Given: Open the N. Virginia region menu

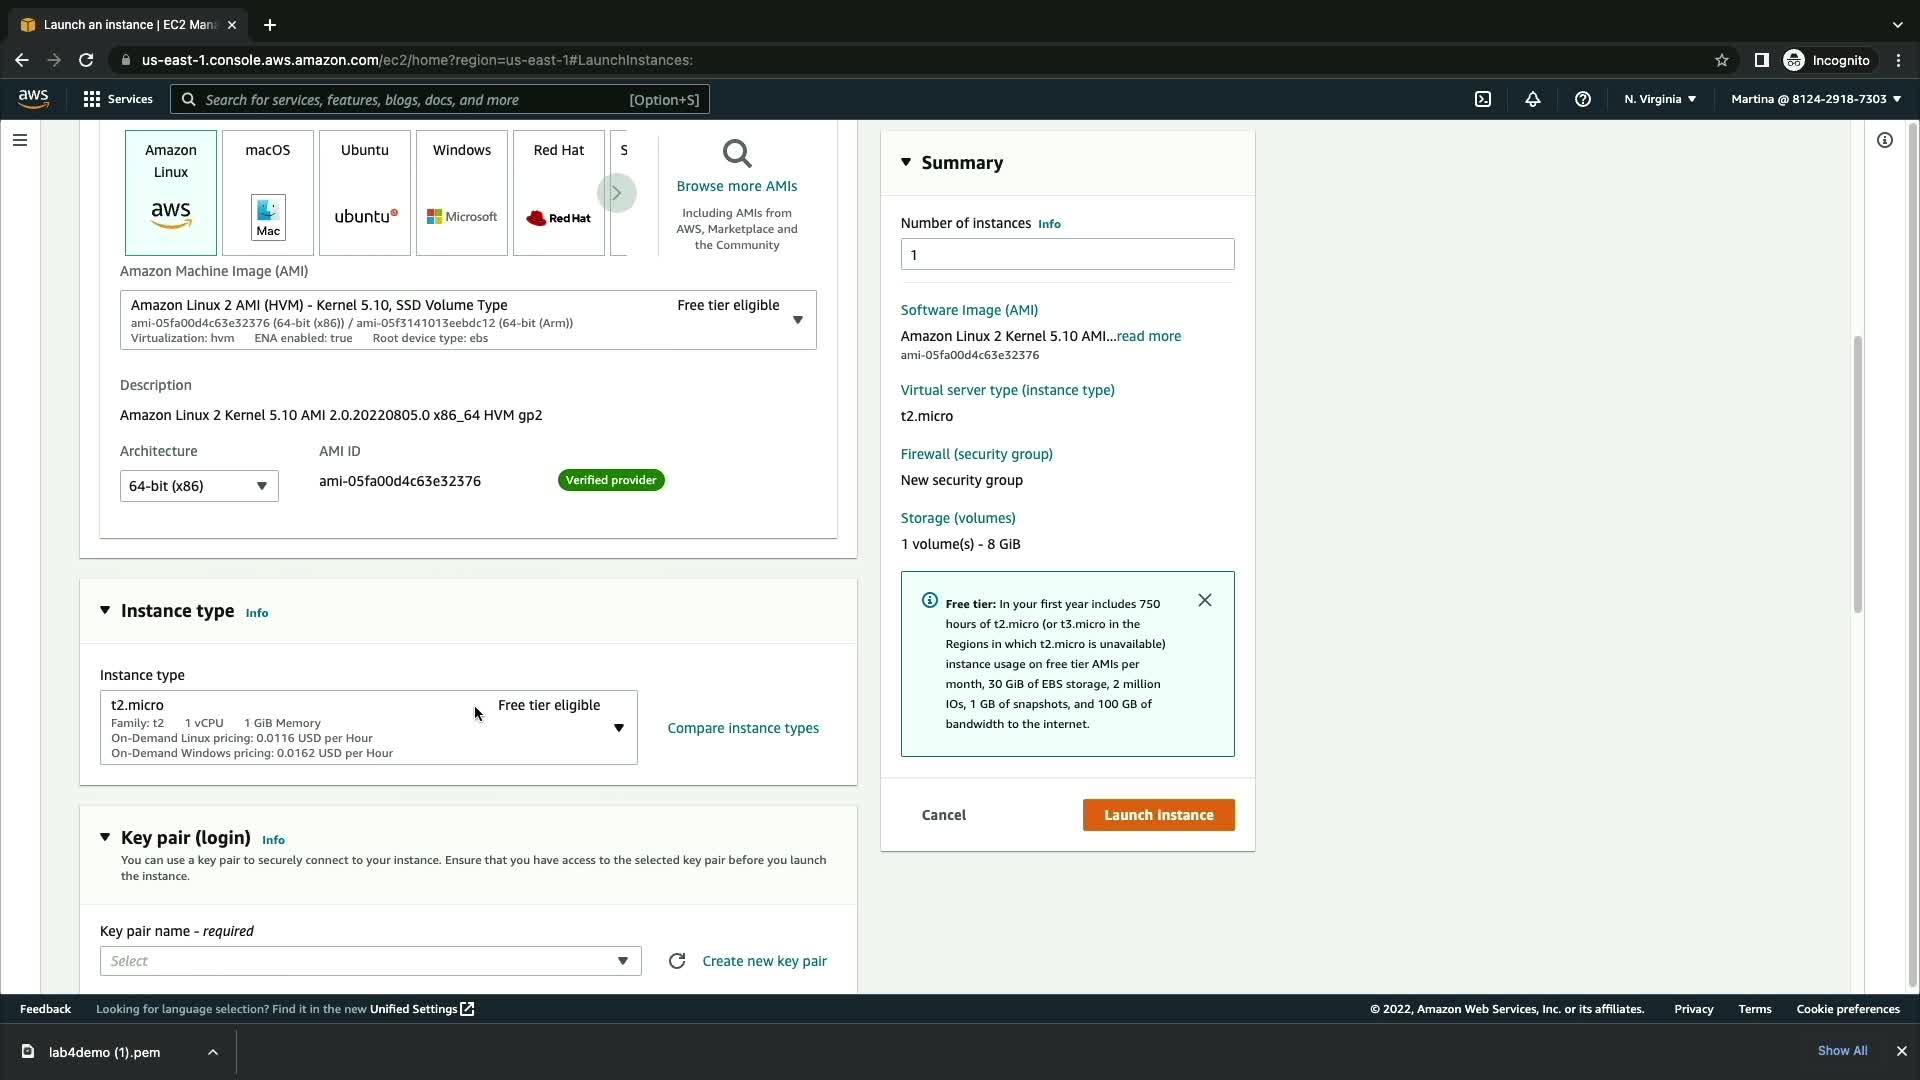Looking at the screenshot, I should [1660, 99].
